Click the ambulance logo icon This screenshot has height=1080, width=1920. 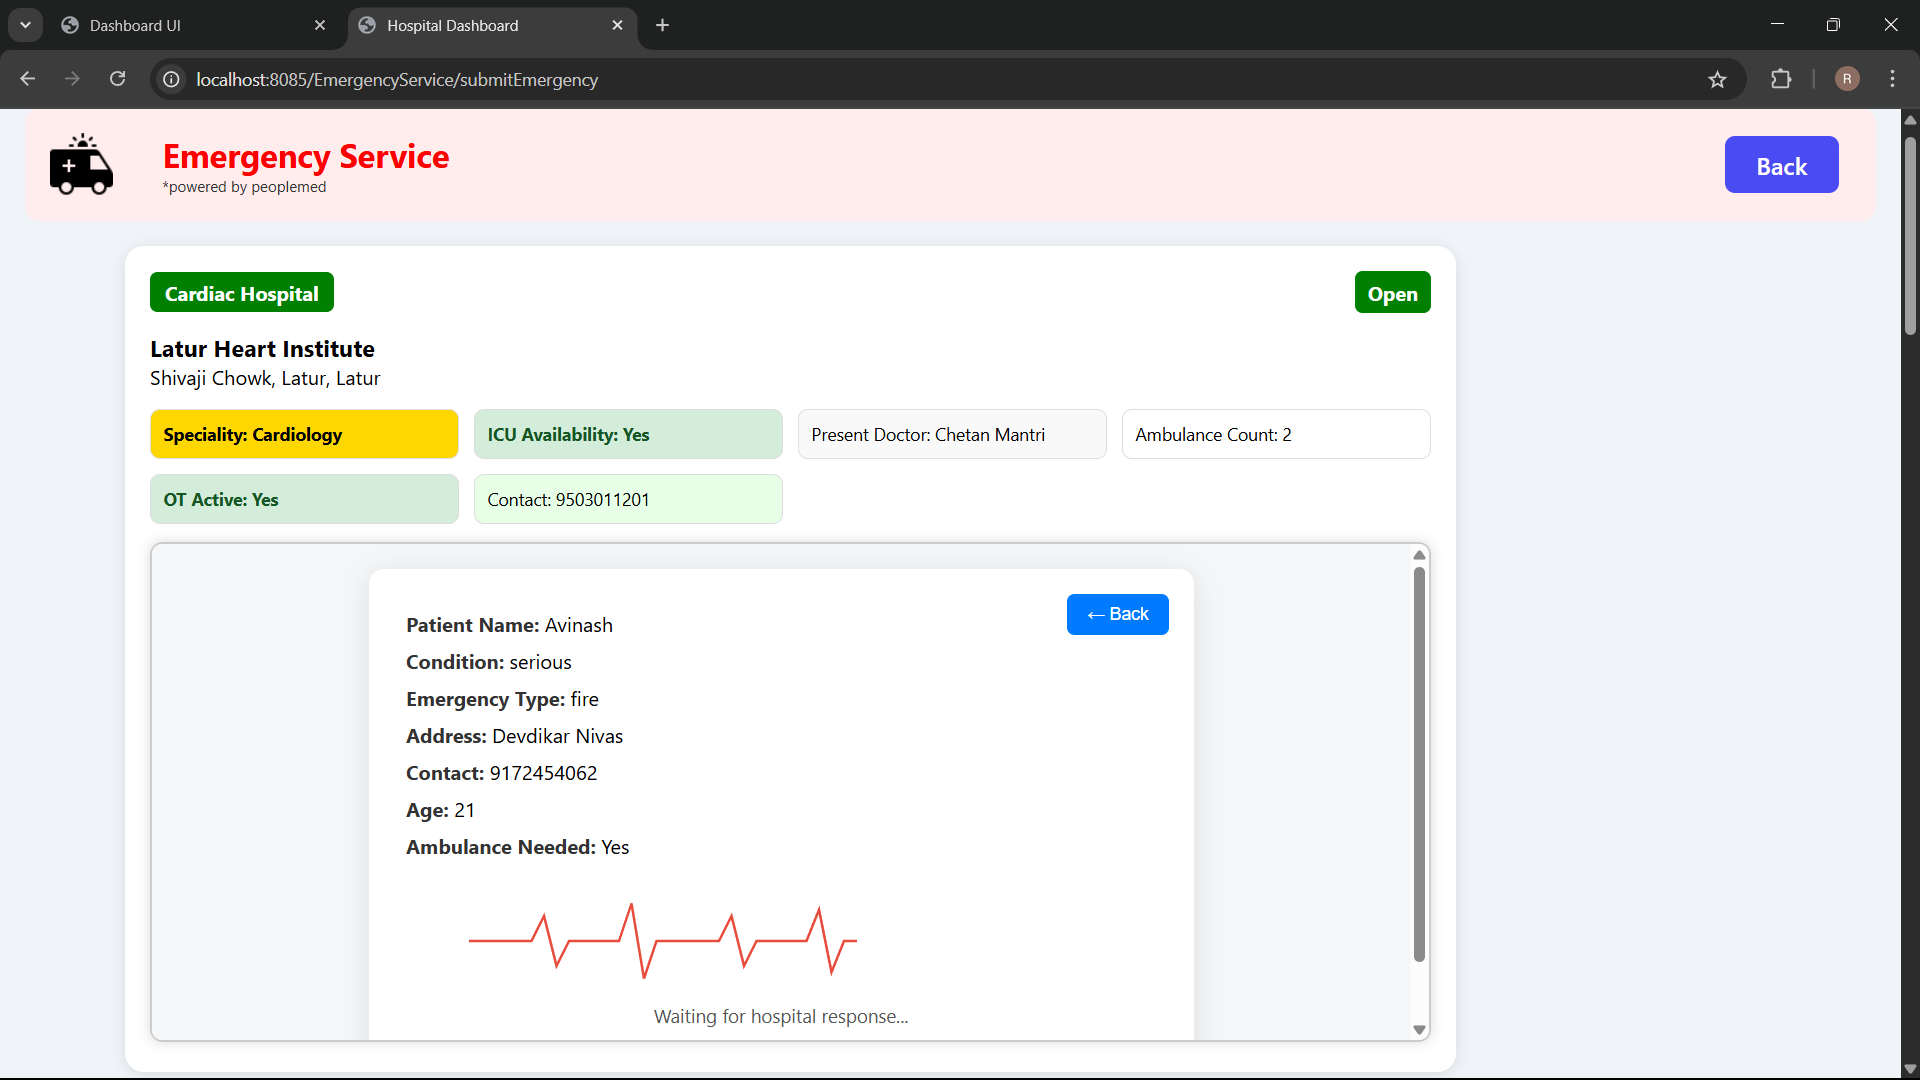[81, 165]
